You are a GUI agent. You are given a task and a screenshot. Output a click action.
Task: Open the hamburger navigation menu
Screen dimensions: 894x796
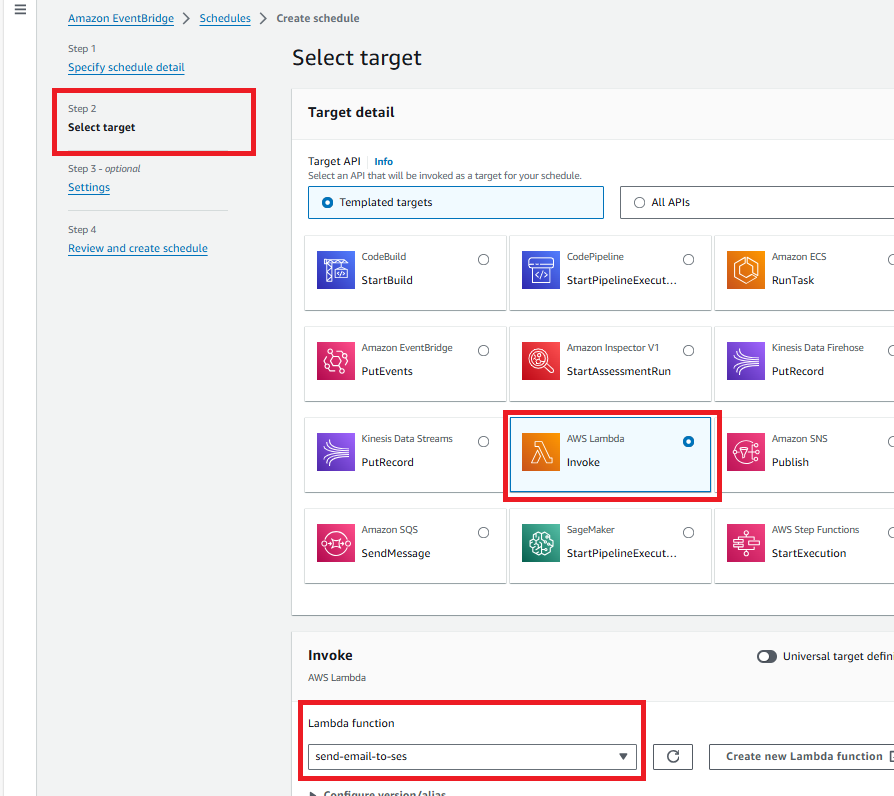pyautogui.click(x=20, y=10)
